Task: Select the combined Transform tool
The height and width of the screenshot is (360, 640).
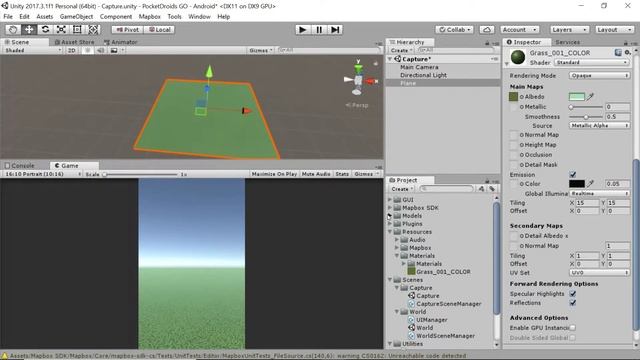Action: click(x=93, y=30)
